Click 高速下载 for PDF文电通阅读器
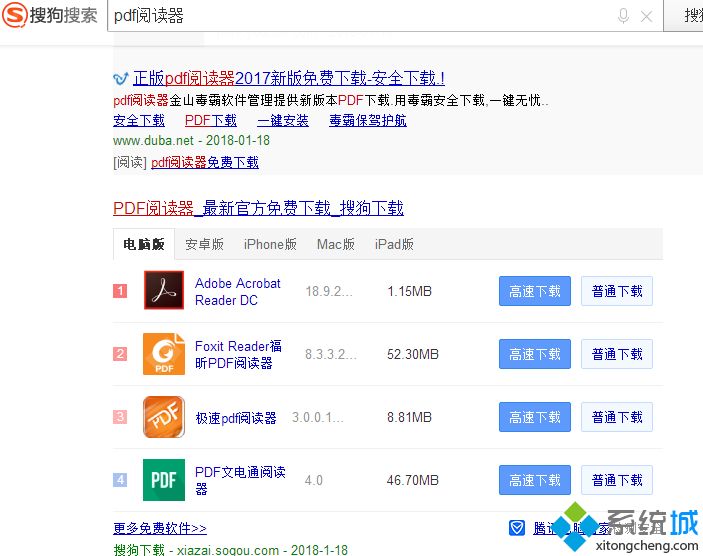This screenshot has width=703, height=556. [x=535, y=480]
